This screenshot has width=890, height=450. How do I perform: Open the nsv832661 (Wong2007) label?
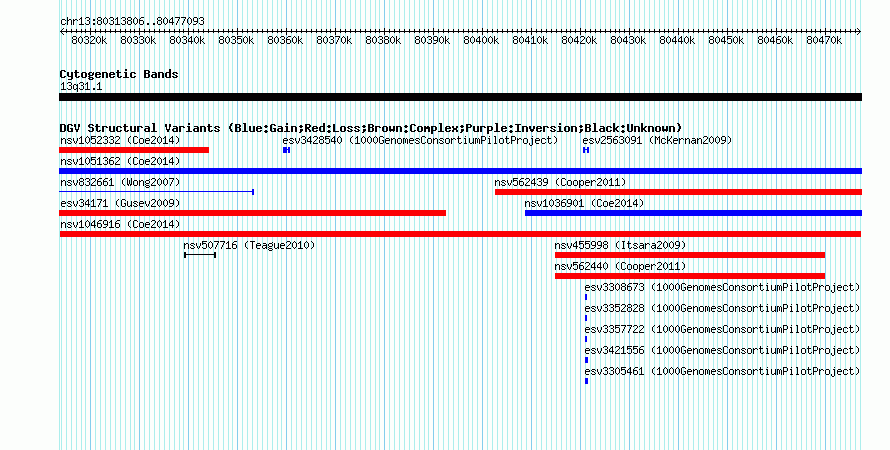click(120, 182)
